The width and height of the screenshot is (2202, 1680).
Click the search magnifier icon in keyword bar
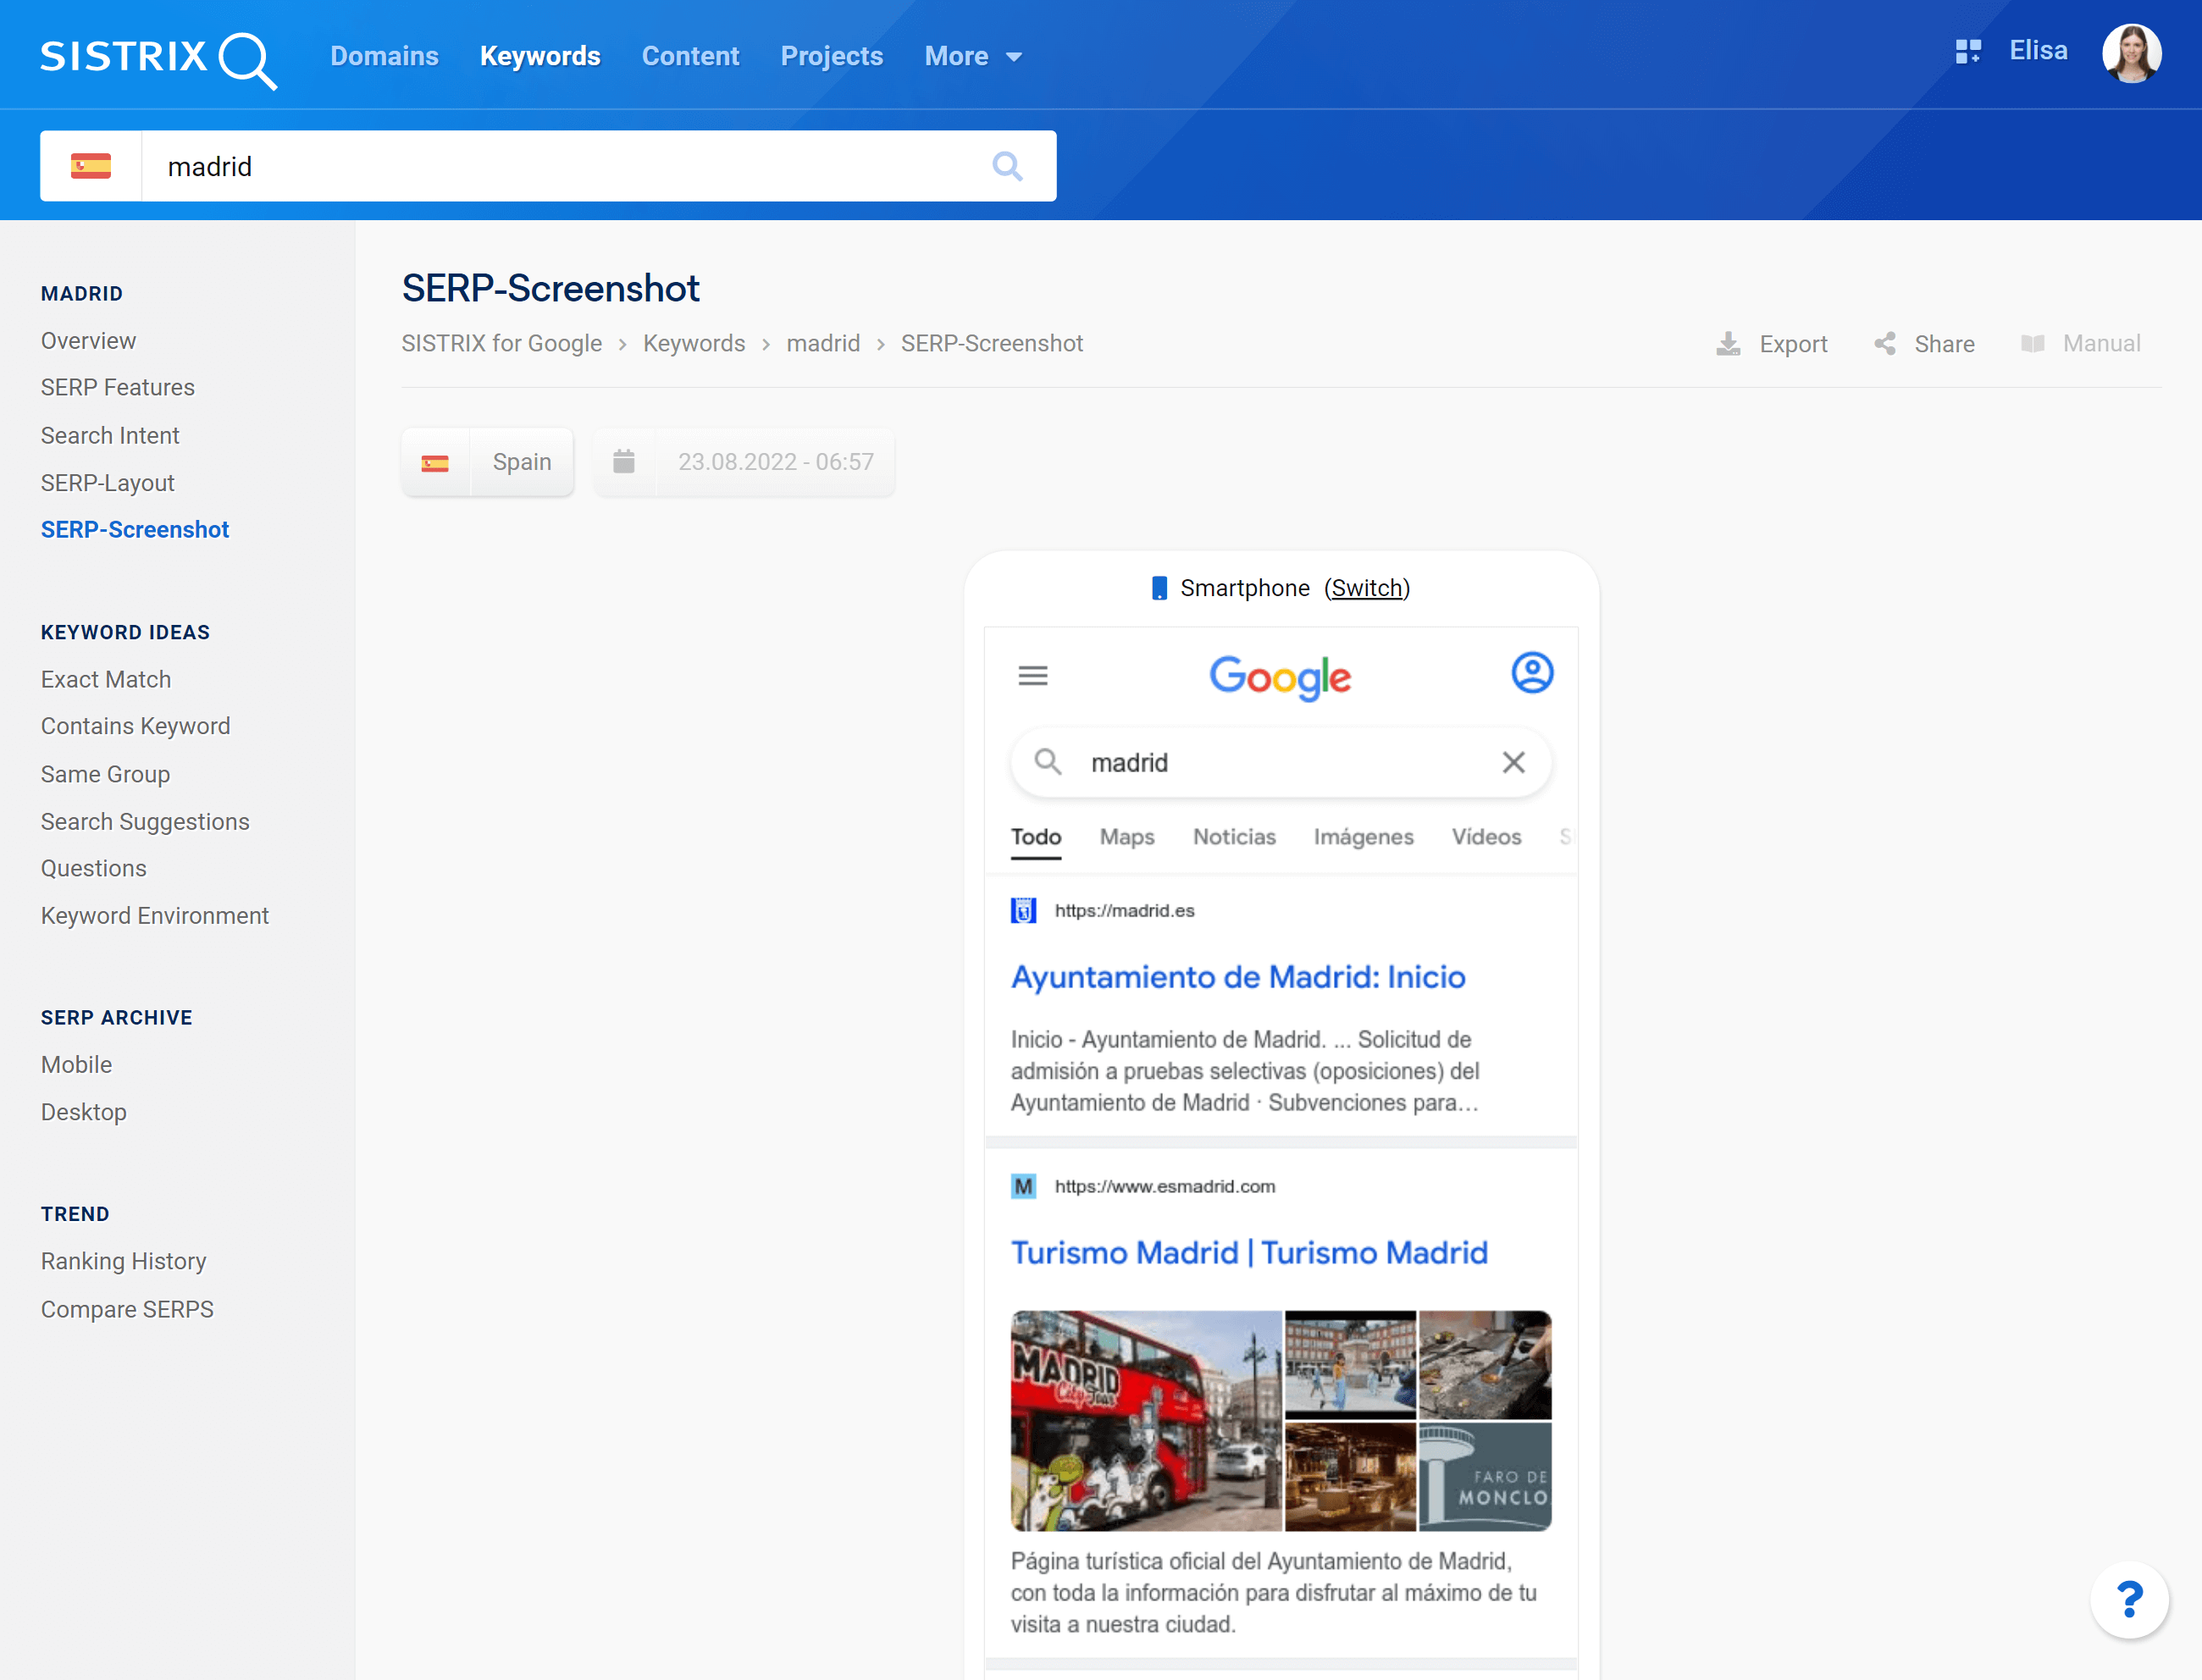point(1007,166)
